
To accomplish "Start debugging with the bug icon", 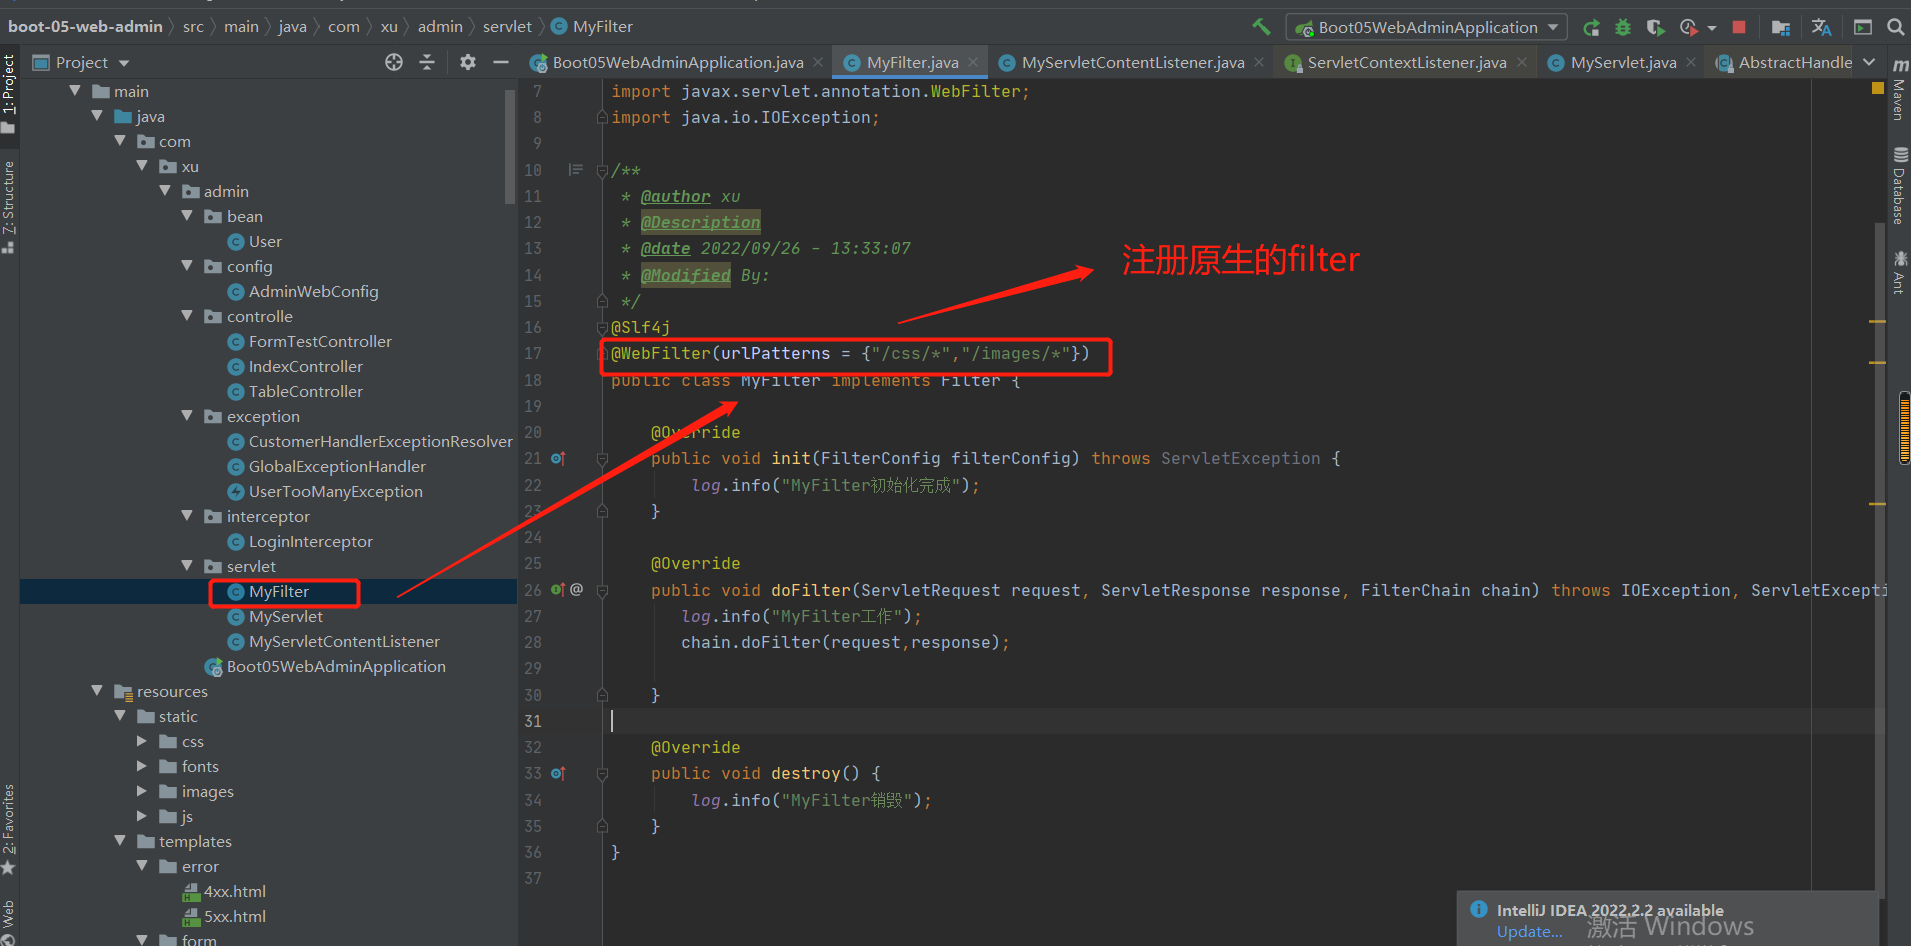I will pos(1623,27).
